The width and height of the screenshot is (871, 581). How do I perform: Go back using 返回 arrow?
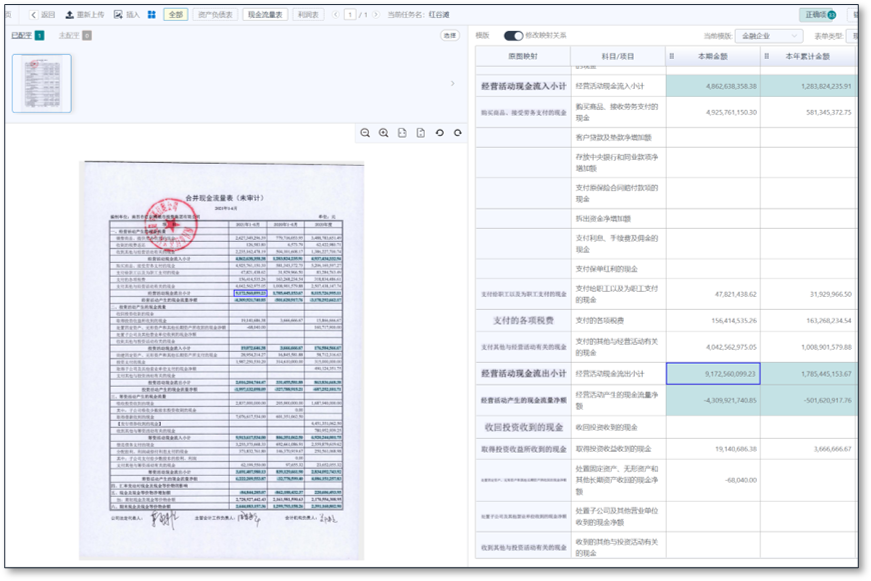click(x=33, y=15)
